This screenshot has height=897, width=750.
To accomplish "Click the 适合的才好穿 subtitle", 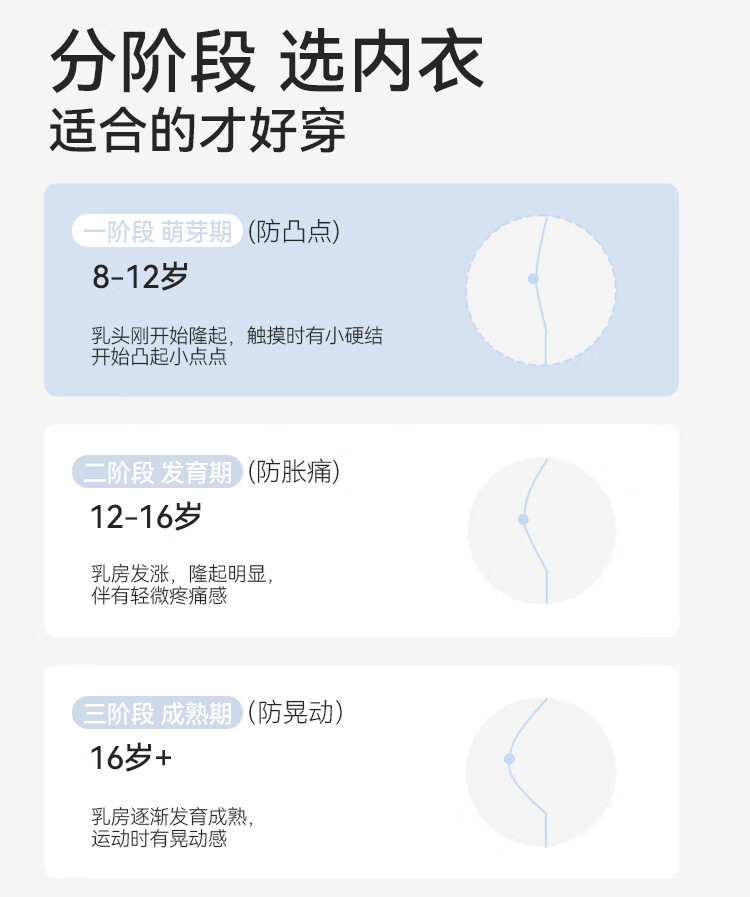I will coord(197,132).
